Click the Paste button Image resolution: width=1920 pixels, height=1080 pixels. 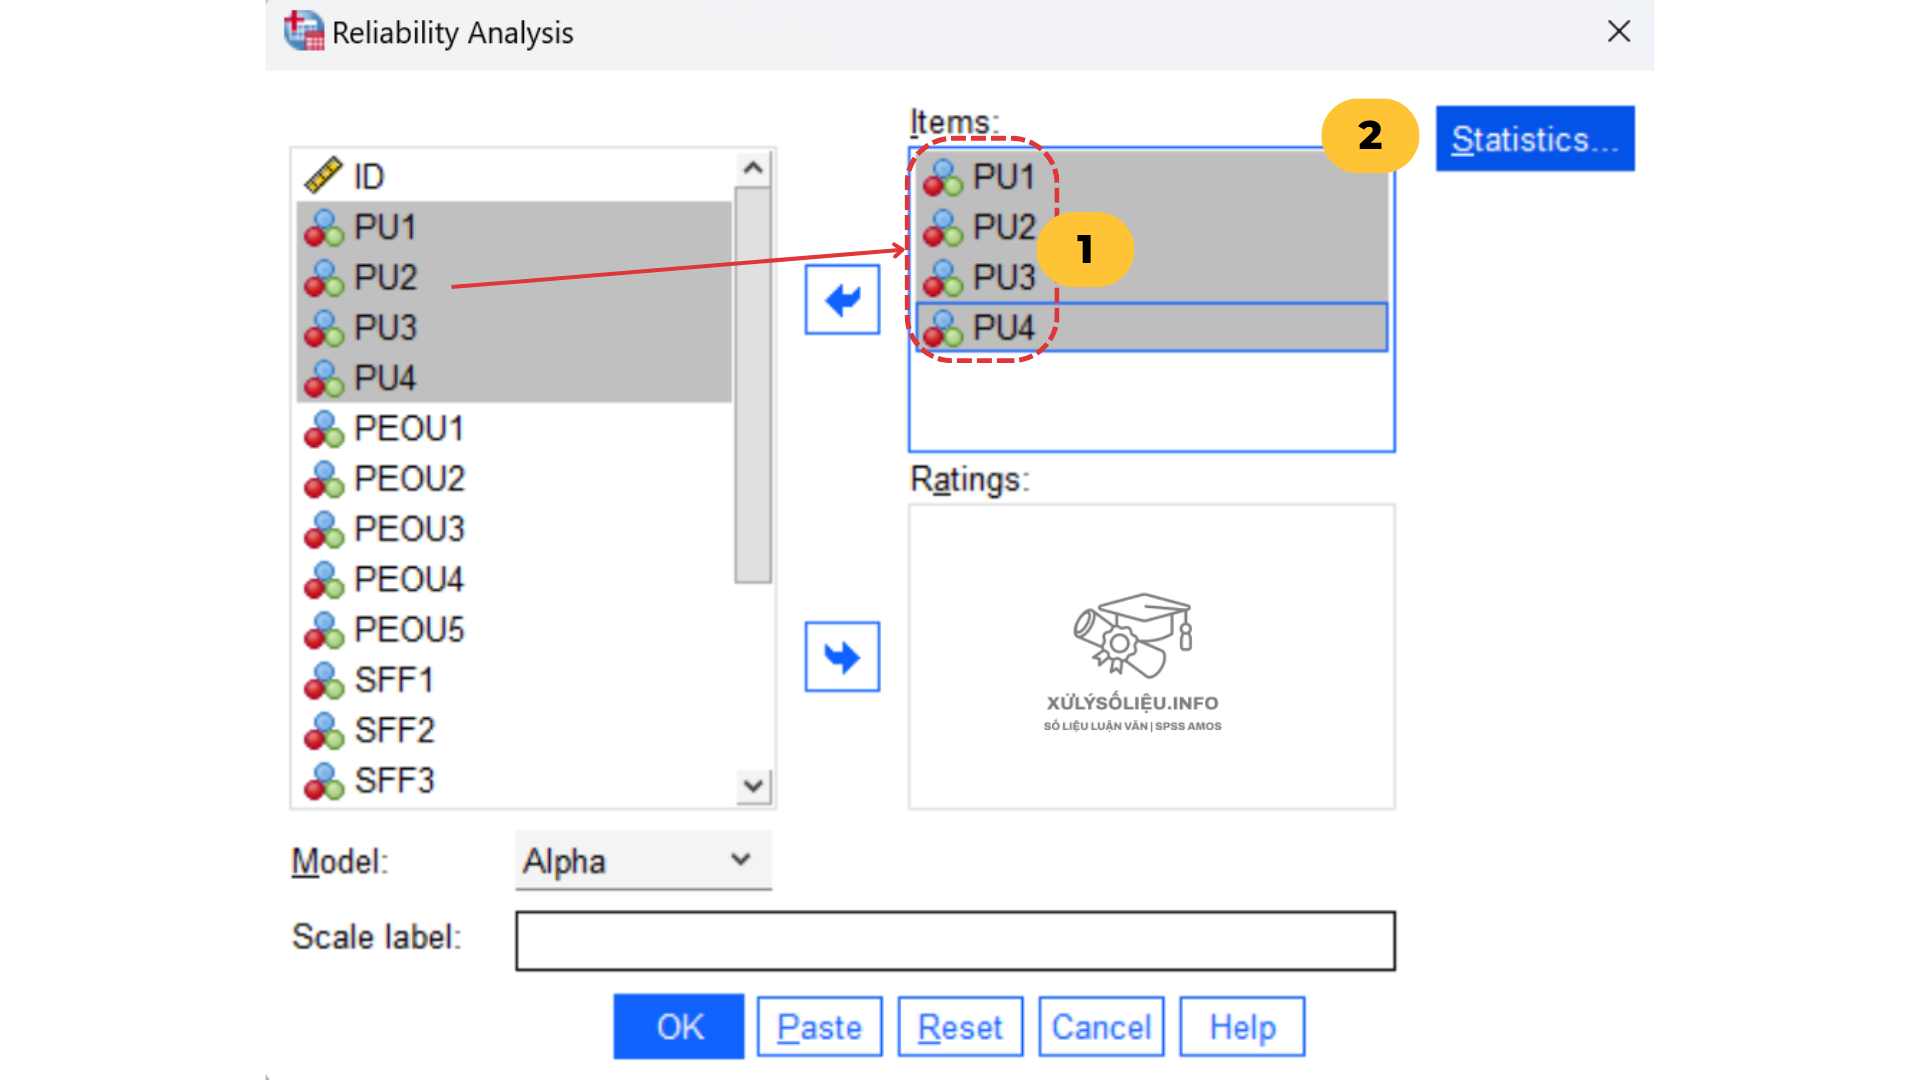coord(820,1026)
